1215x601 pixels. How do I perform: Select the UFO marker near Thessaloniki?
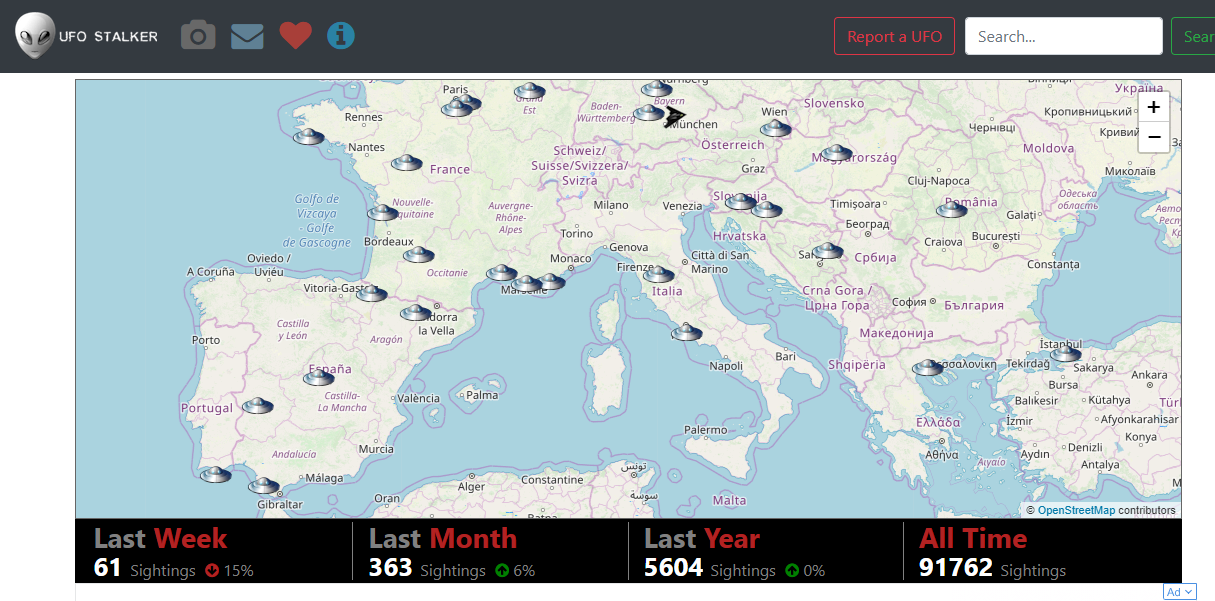tap(927, 368)
